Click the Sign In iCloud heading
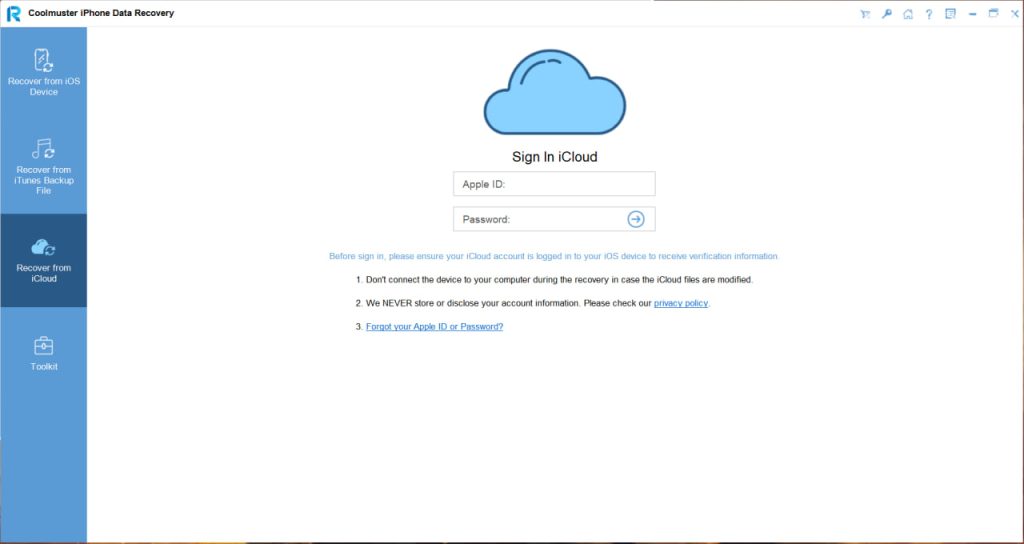The width and height of the screenshot is (1024, 544). pyautogui.click(x=554, y=157)
